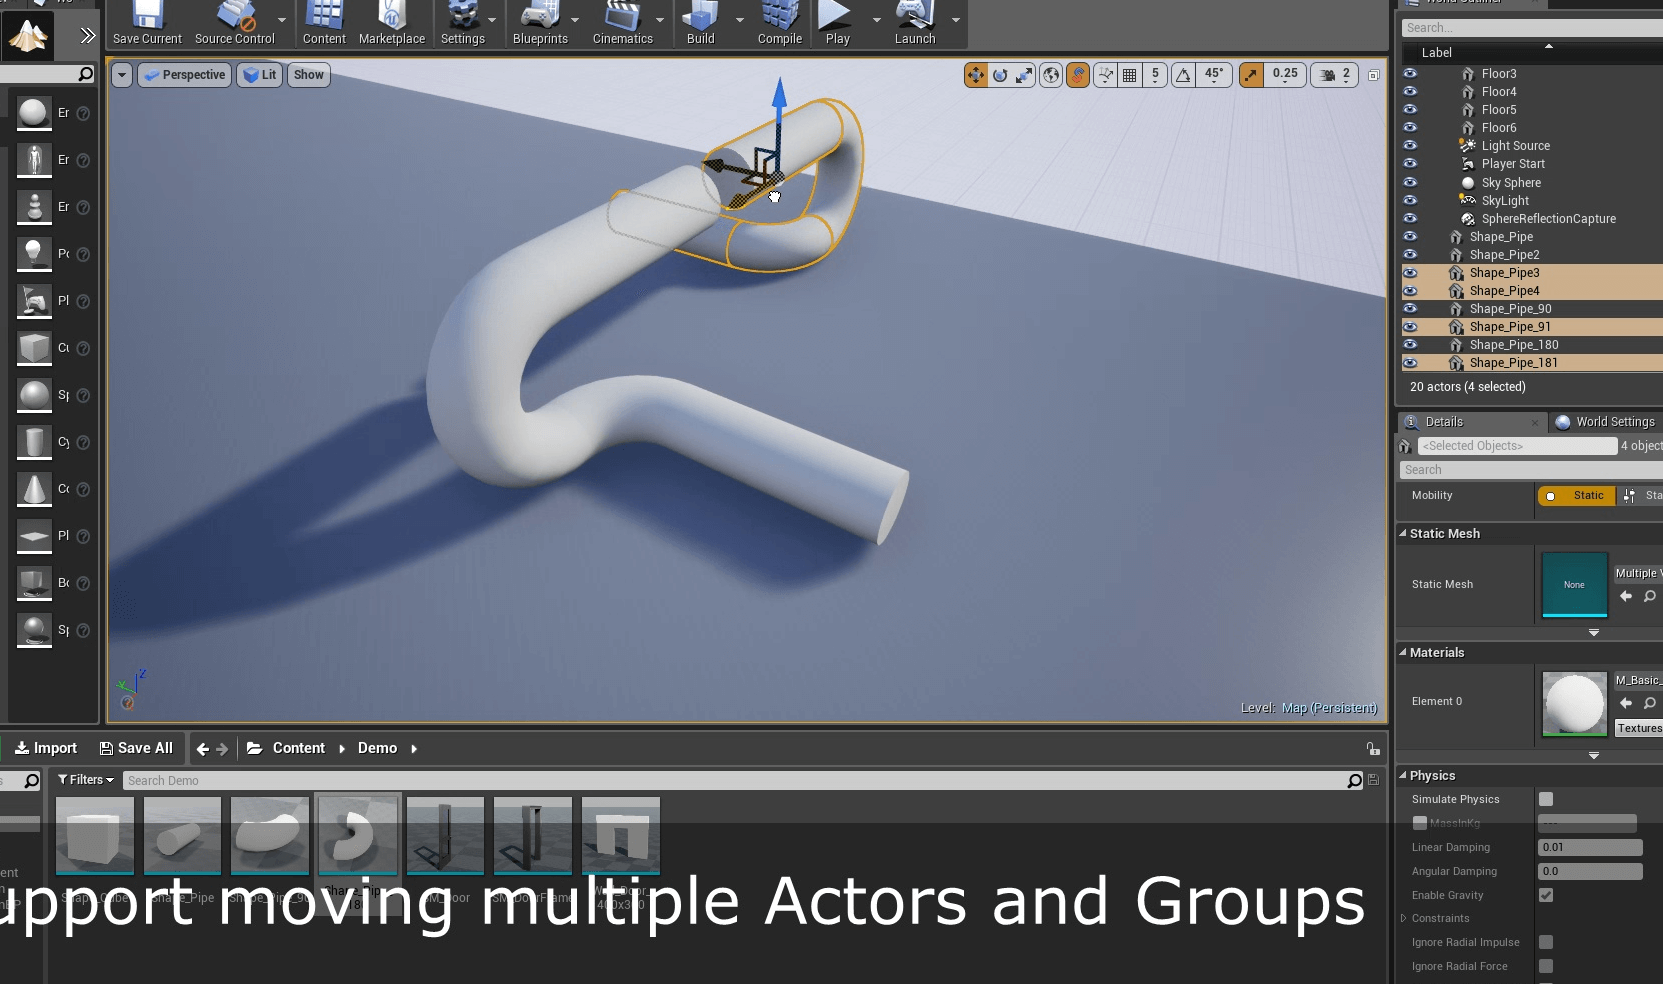Toggle Enable Gravity checkbox
The height and width of the screenshot is (984, 1663).
pyautogui.click(x=1546, y=895)
